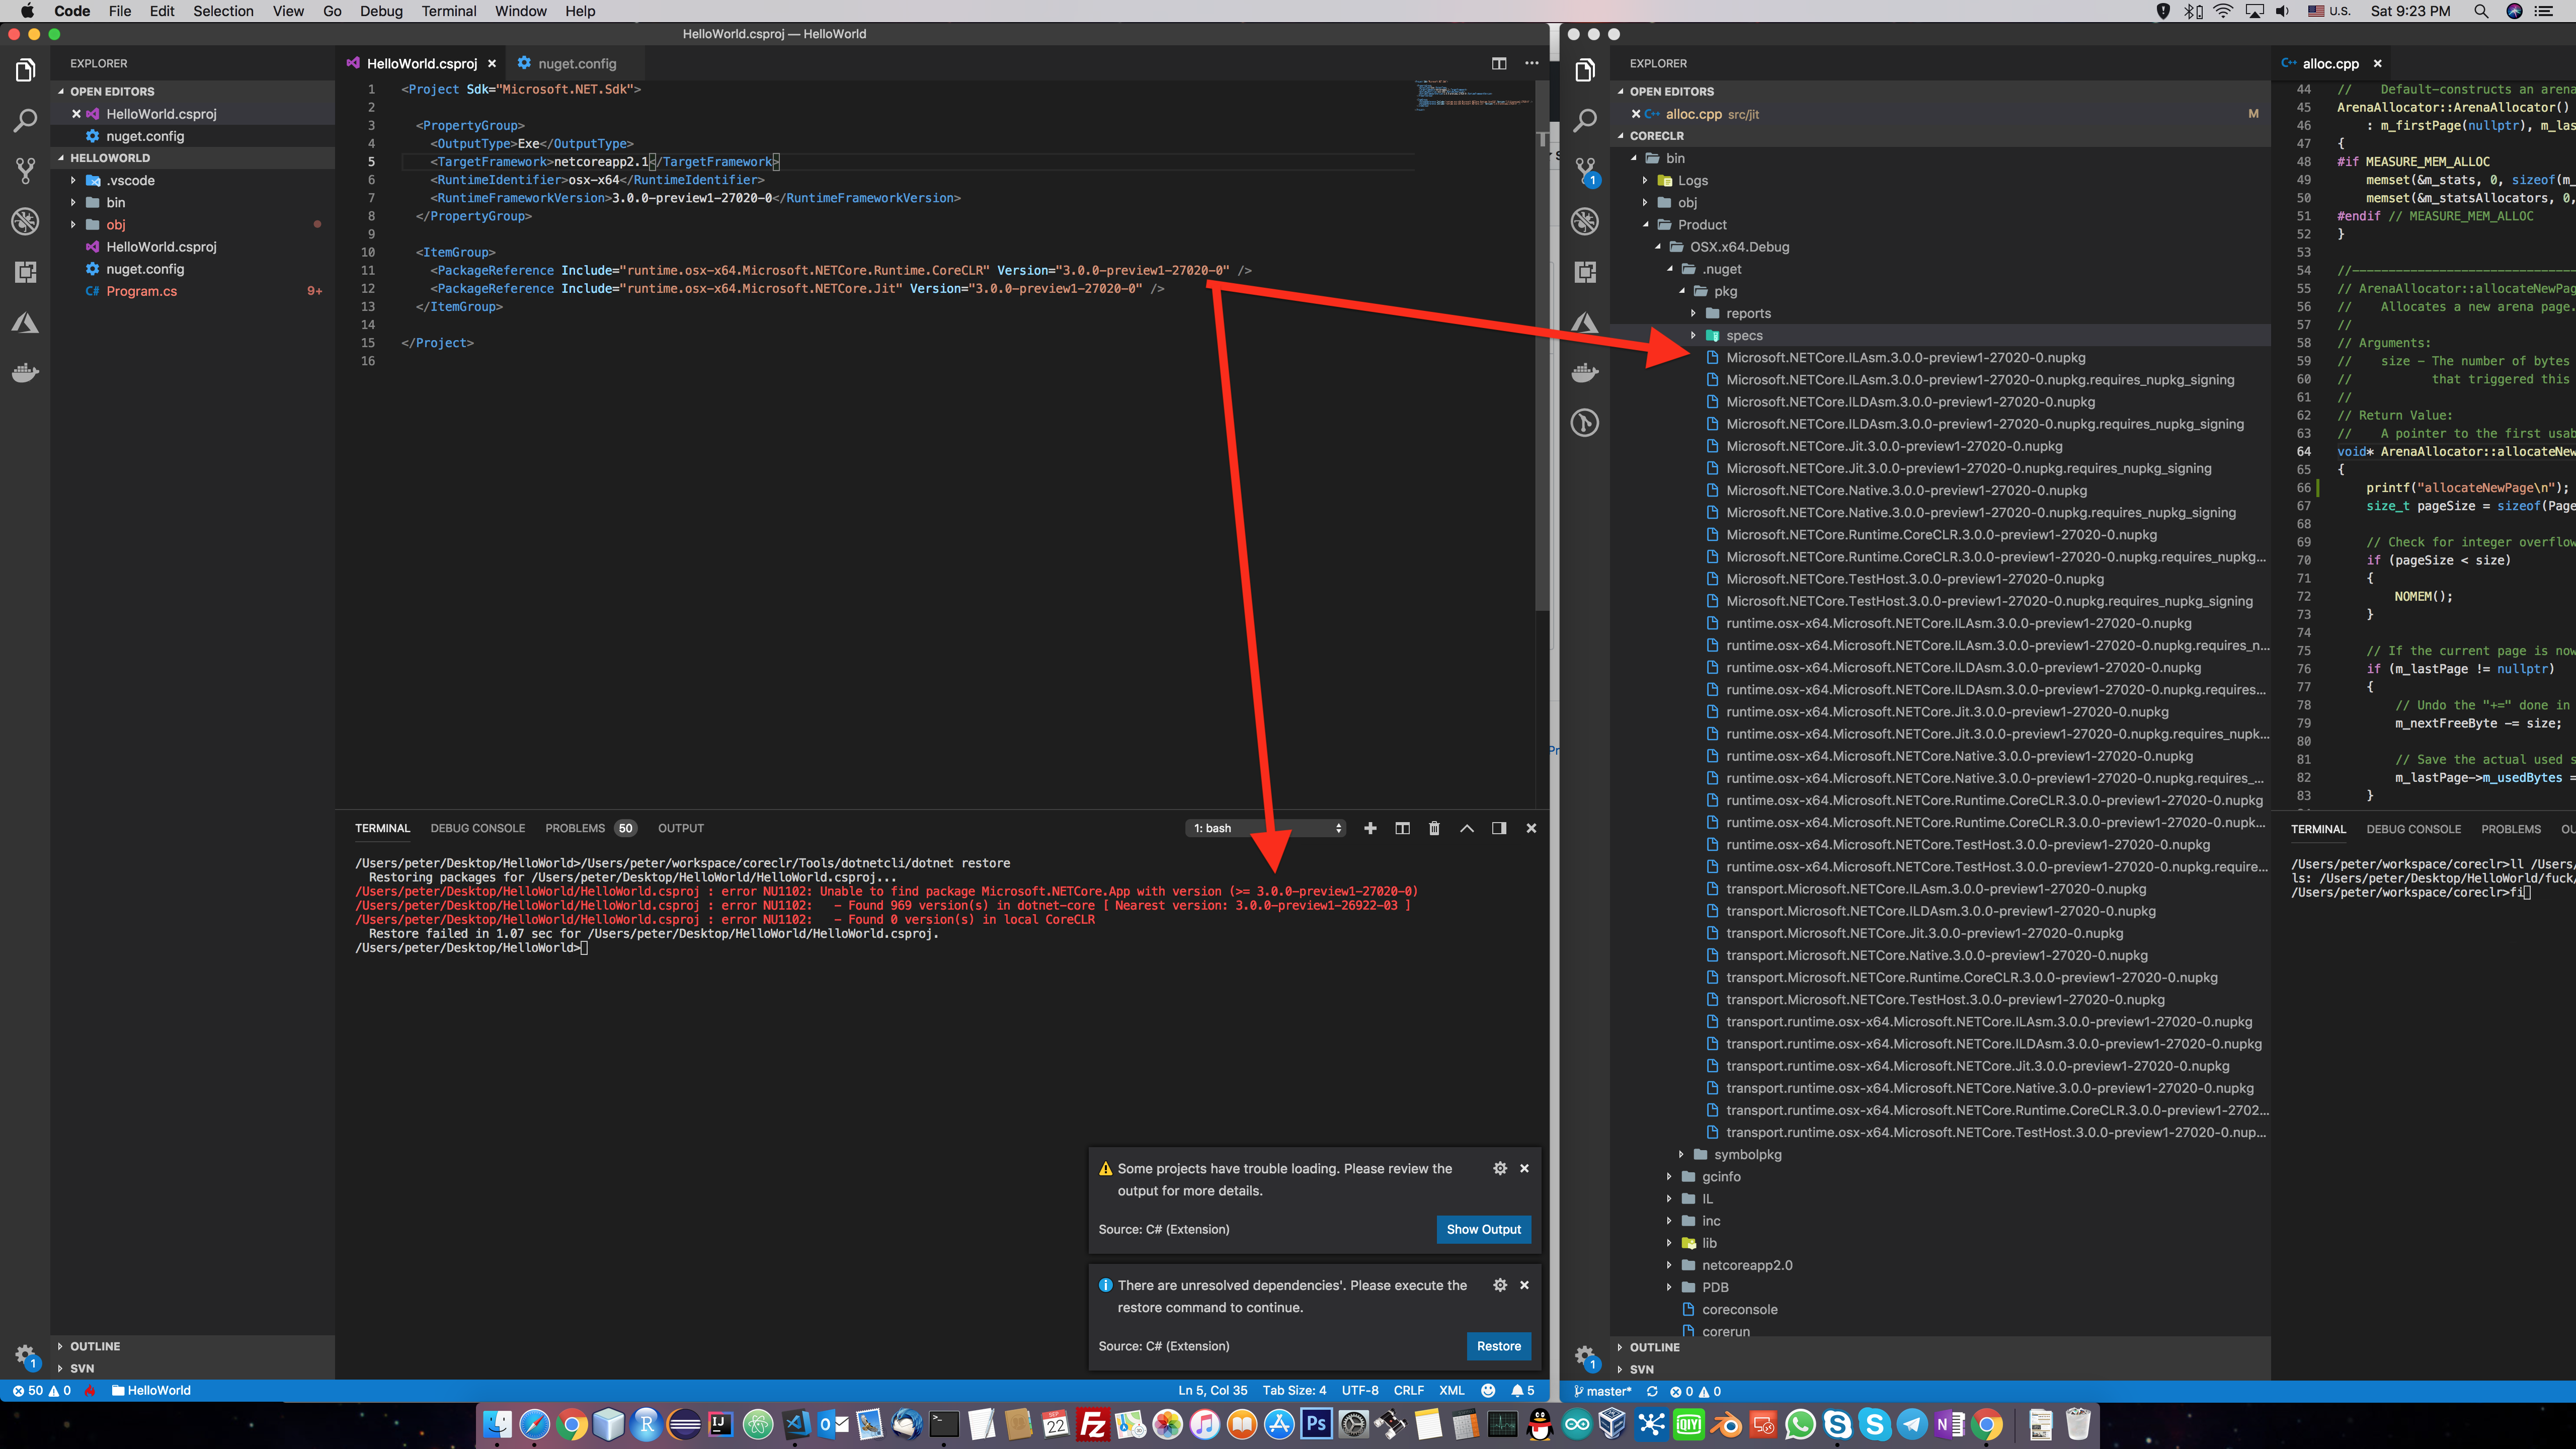Open Source Control in HelloWorld activity bar
The image size is (2576, 1449).
[25, 171]
